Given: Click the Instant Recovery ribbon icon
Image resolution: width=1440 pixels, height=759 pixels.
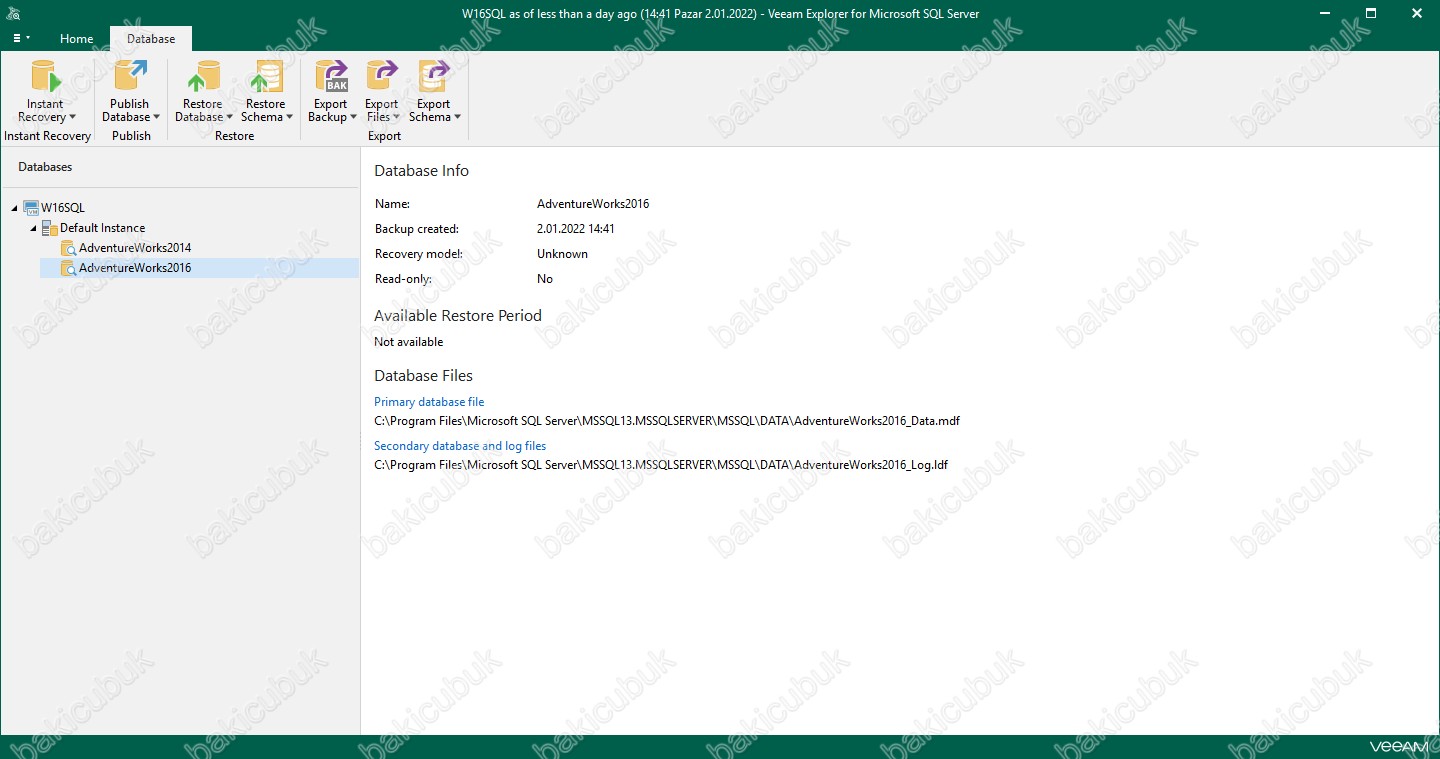Looking at the screenshot, I should (45, 76).
